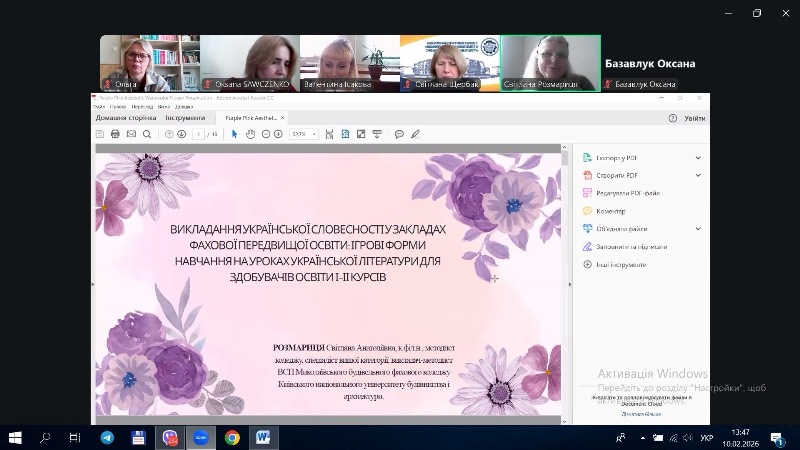Open Інші інструменти in the right panel
This screenshot has height=450, width=800.
[x=620, y=265]
